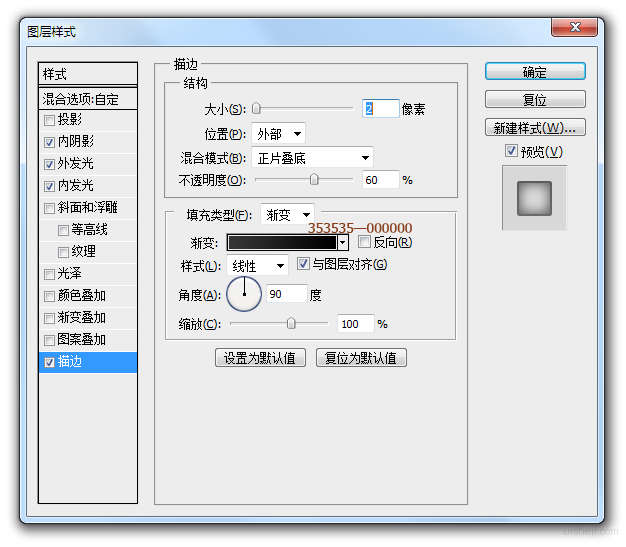This screenshot has height=547, width=626.
Task: Open the 填充类型 dropdown set to 渐变
Action: pos(287,214)
